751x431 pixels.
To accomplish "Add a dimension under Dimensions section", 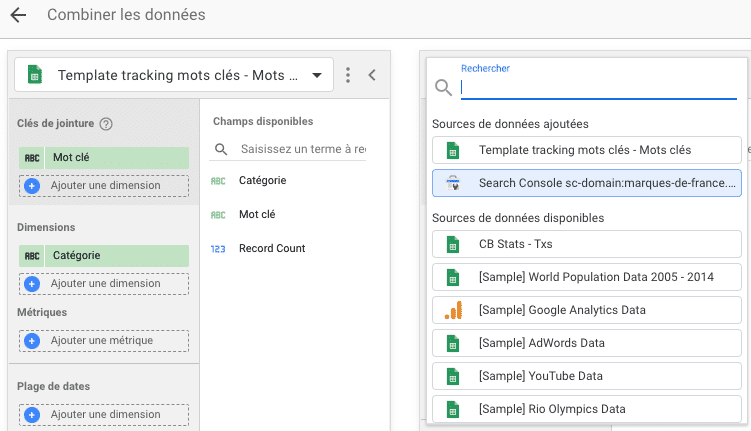I will point(104,283).
